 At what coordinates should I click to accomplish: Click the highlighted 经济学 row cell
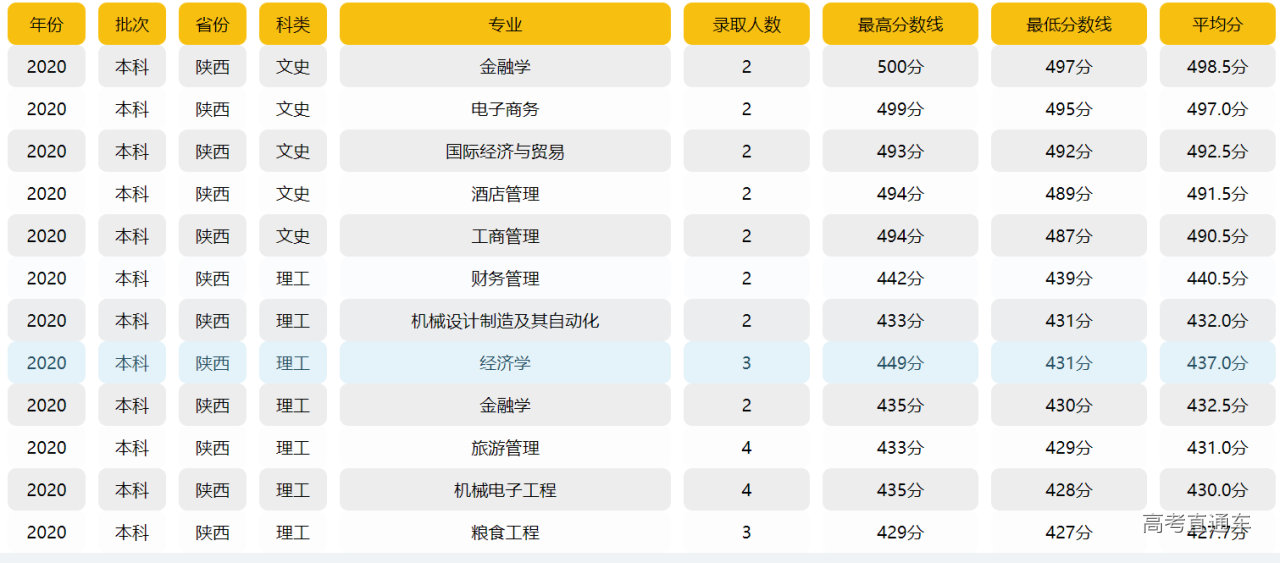(x=505, y=363)
